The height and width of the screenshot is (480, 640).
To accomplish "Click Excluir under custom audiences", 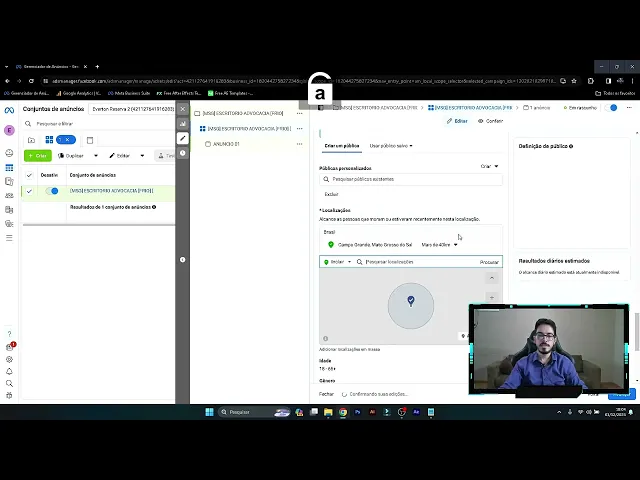I will pyautogui.click(x=331, y=194).
